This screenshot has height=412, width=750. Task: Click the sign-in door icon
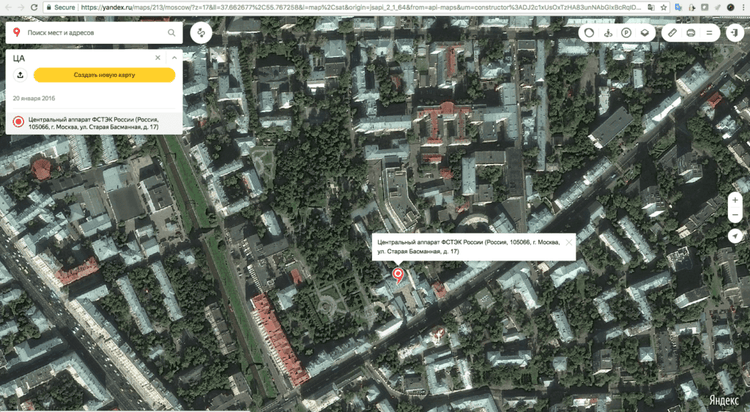click(x=736, y=33)
